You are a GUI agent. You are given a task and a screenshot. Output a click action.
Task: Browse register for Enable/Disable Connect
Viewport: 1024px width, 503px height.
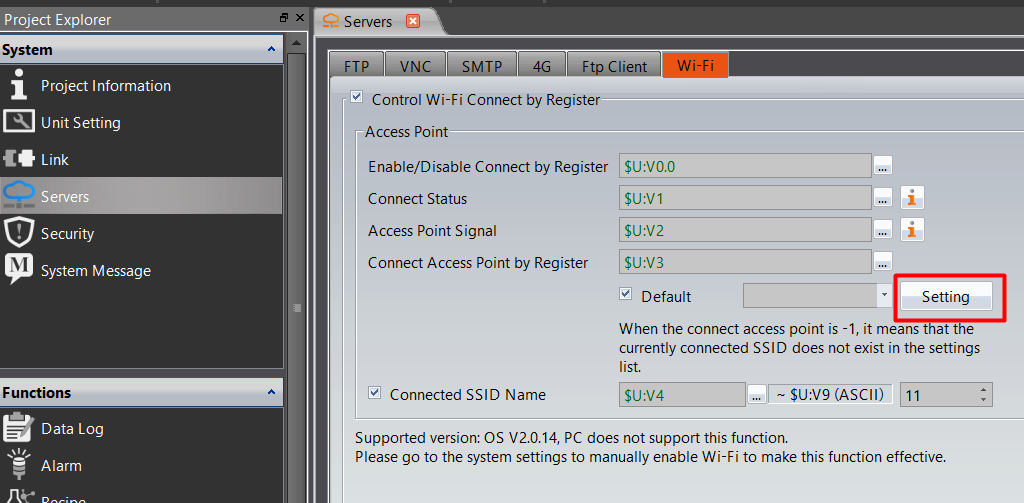pyautogui.click(x=883, y=166)
